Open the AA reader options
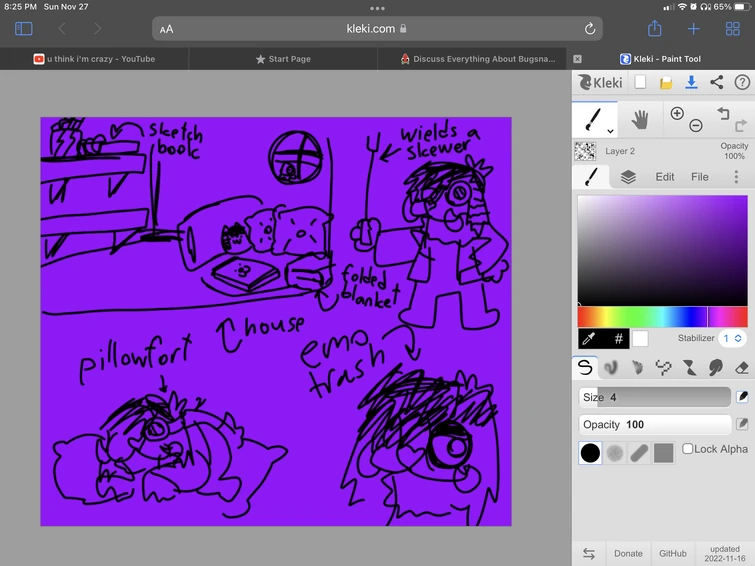The width and height of the screenshot is (755, 566). 167,29
